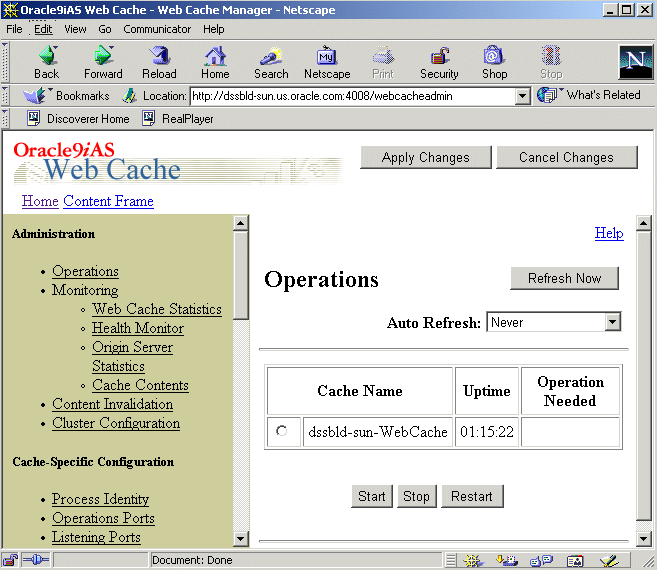
Task: Click the dssbld-sun-WebCache cache name cell
Action: click(x=378, y=431)
